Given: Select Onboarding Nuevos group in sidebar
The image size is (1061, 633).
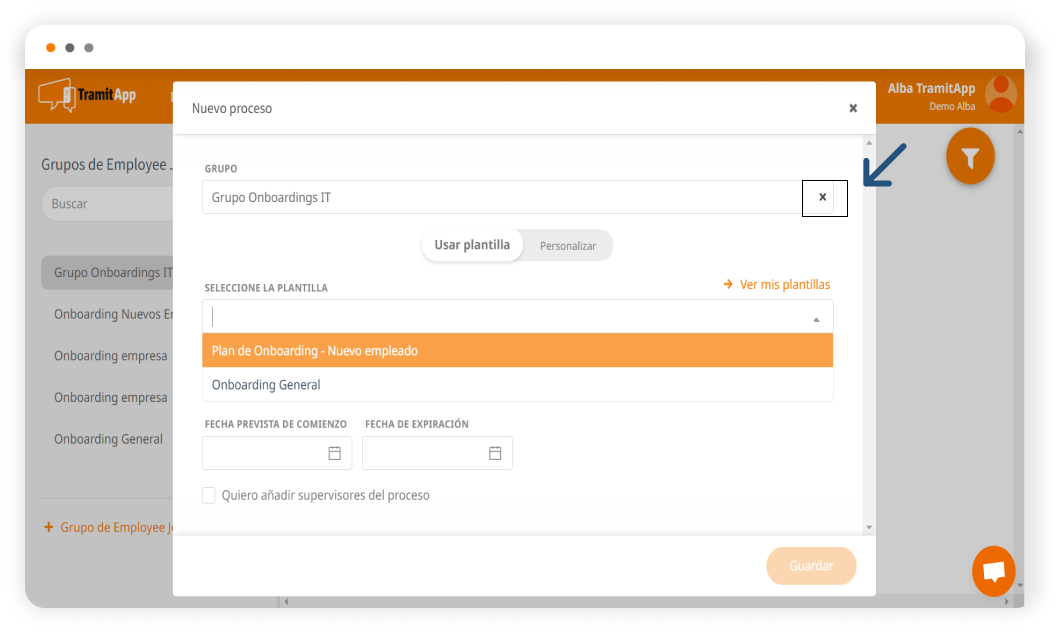Looking at the screenshot, I should coord(110,314).
